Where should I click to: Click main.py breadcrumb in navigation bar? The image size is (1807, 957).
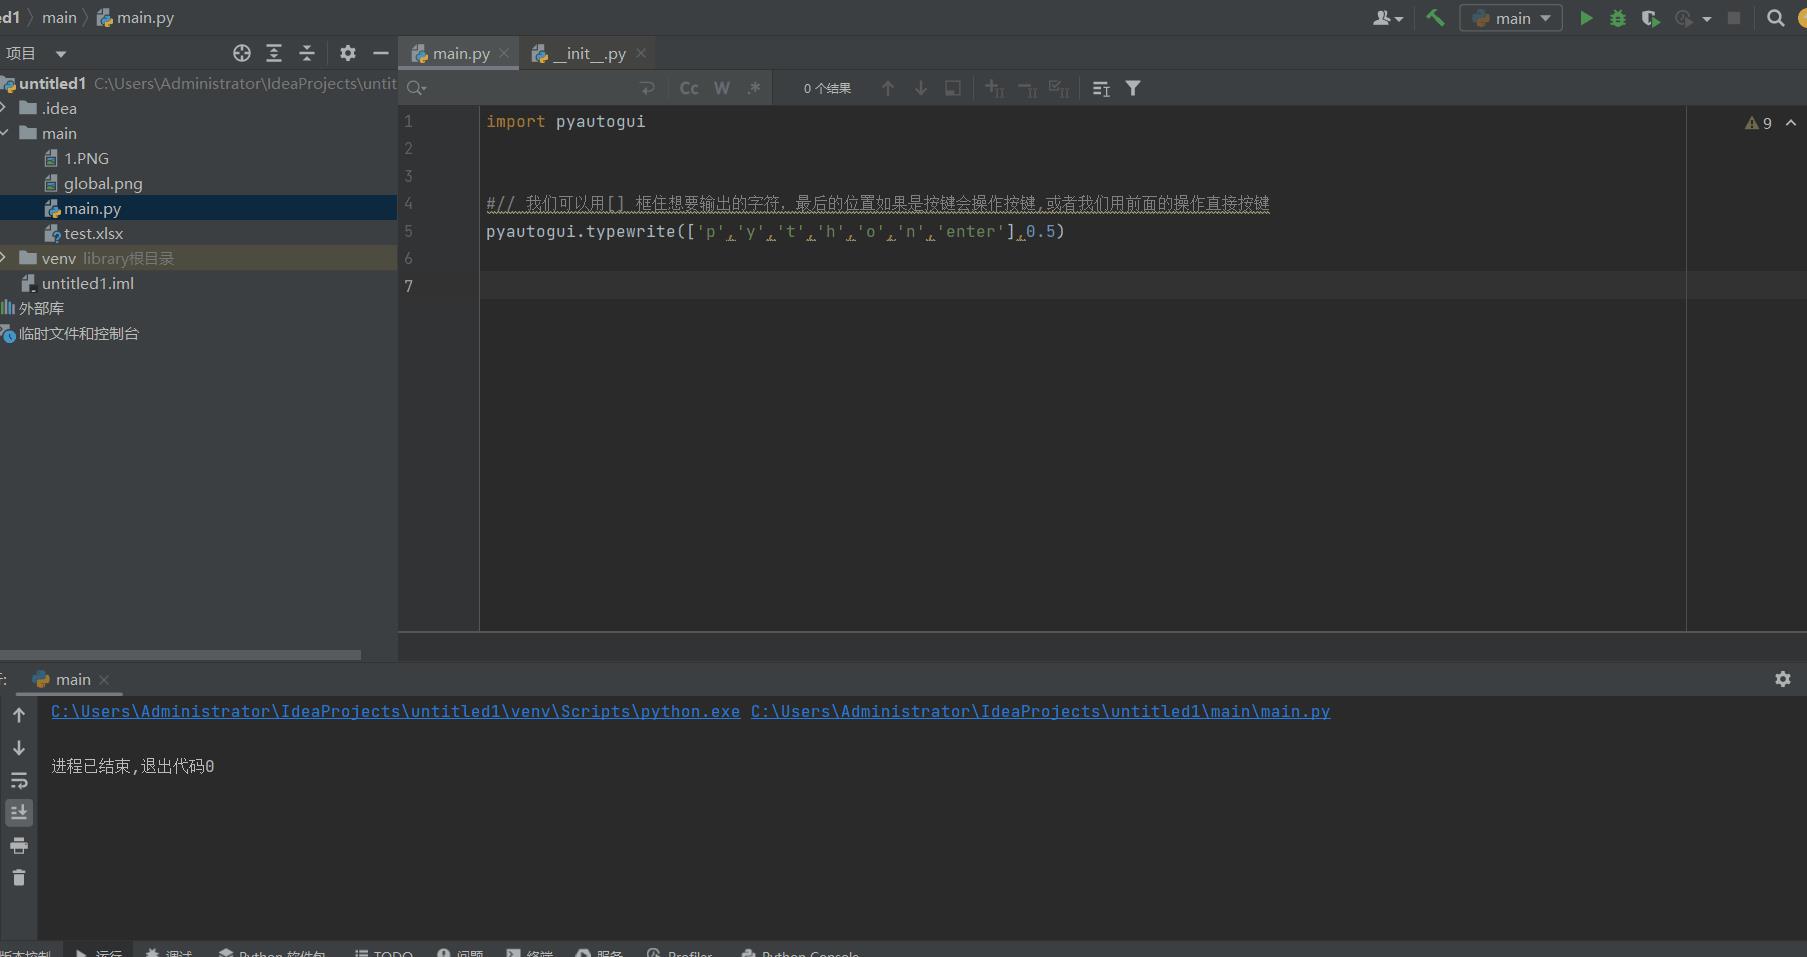click(135, 18)
